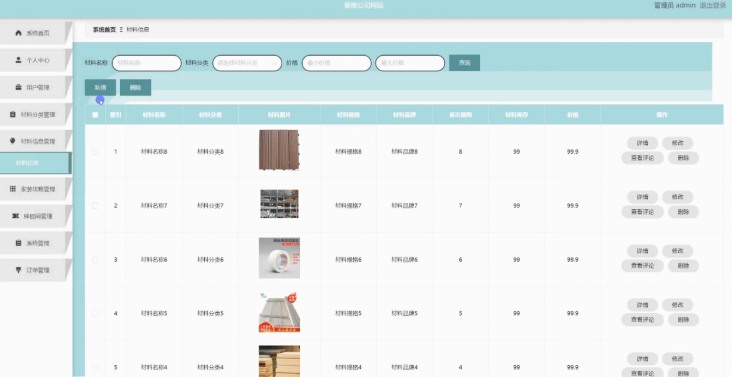
Task: Click the lumber stack image in row 5
Action: [279, 361]
